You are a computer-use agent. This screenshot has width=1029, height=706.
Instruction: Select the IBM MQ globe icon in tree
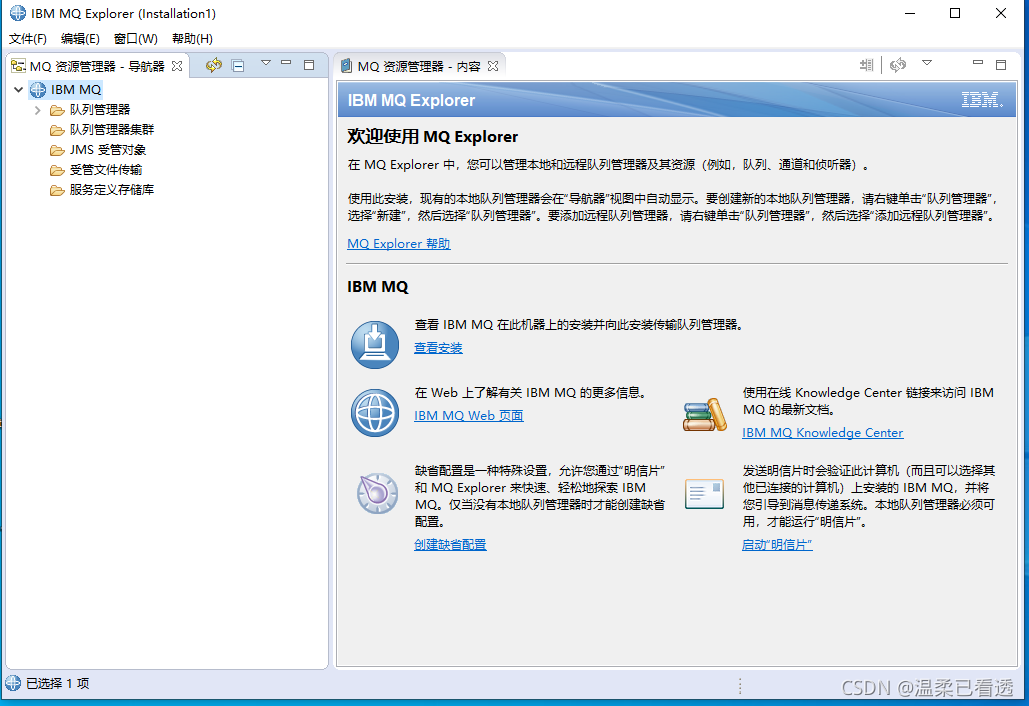click(38, 90)
